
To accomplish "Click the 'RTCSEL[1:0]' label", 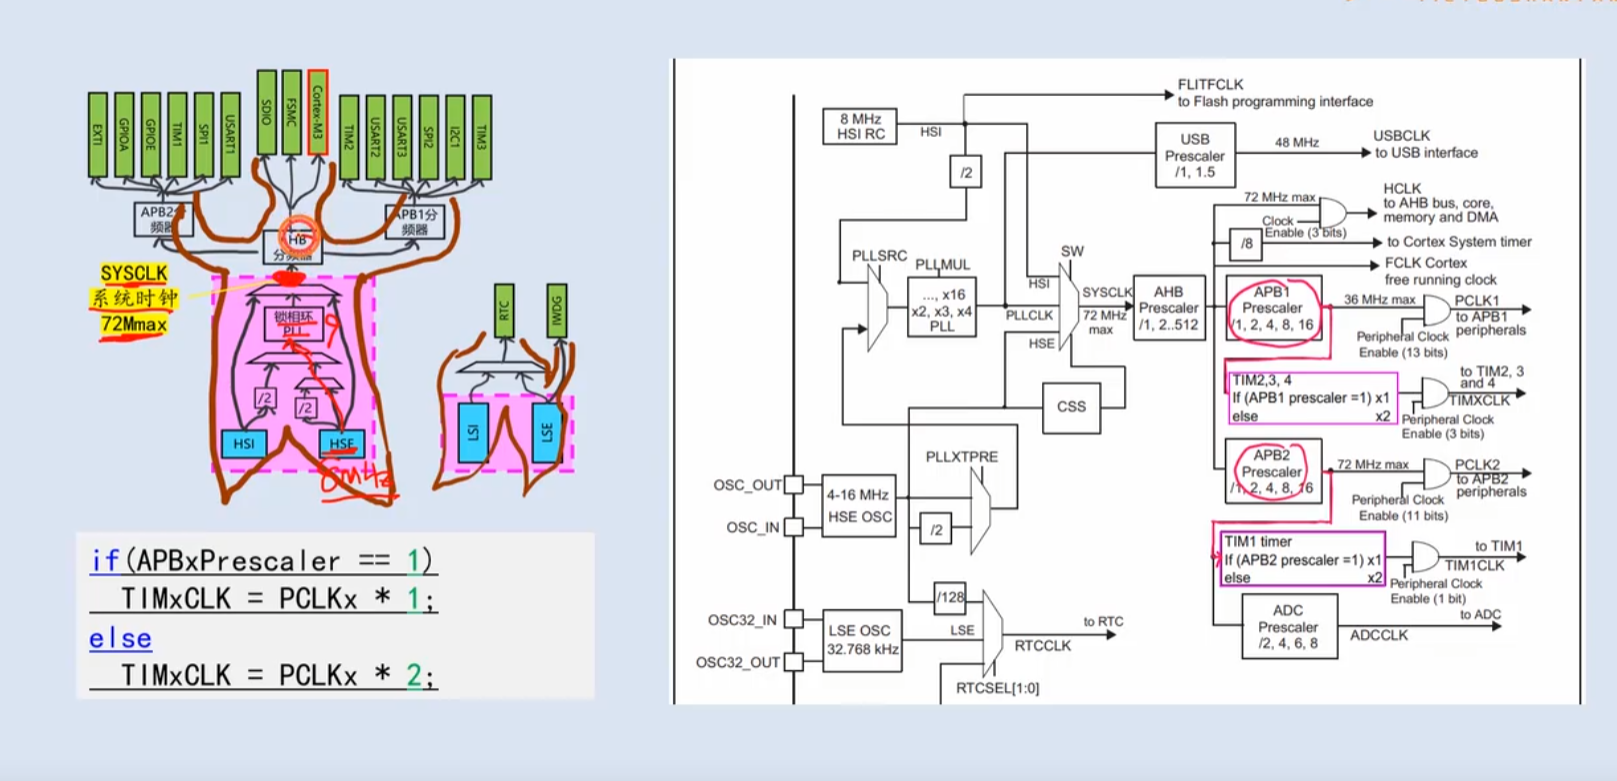I will 997,688.
